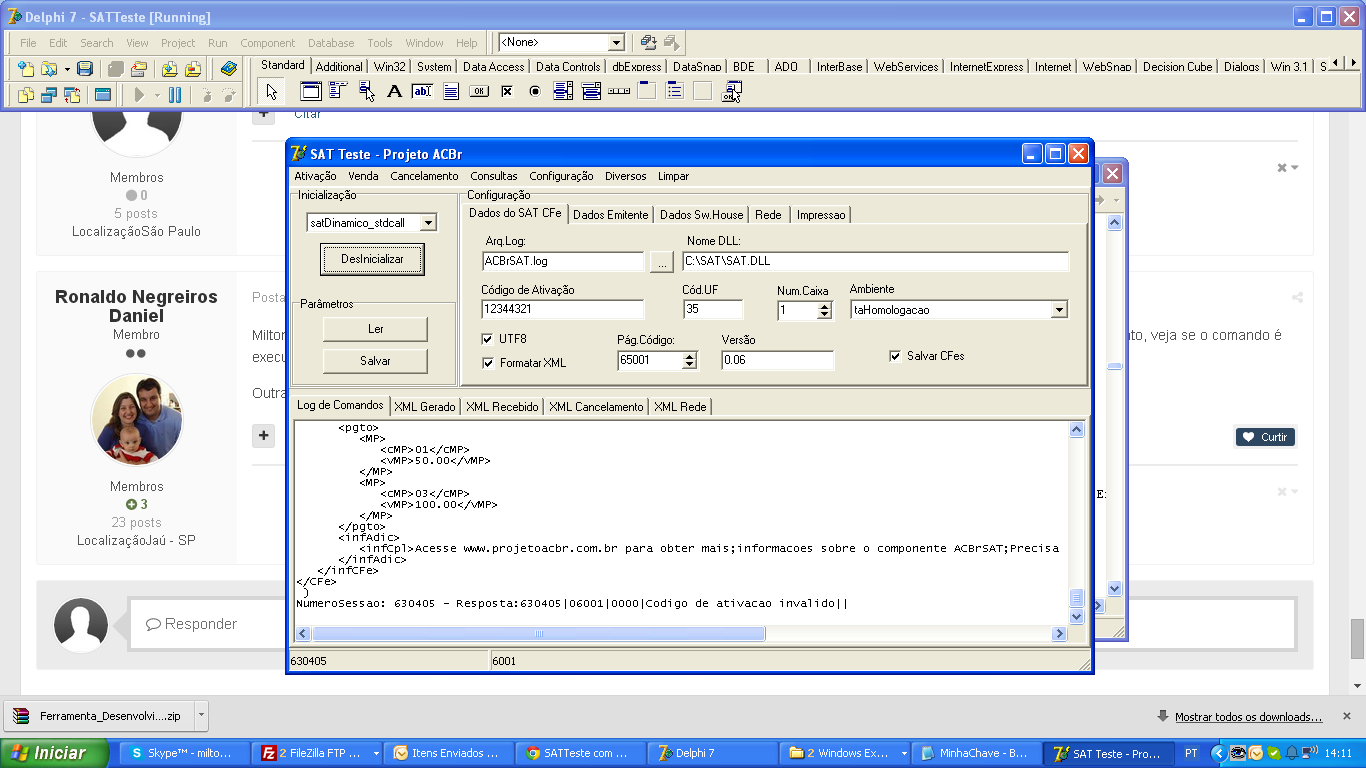Viewport: 1366px width, 768px height.
Task: Click DesInicializar button
Action: pyautogui.click(x=372, y=259)
